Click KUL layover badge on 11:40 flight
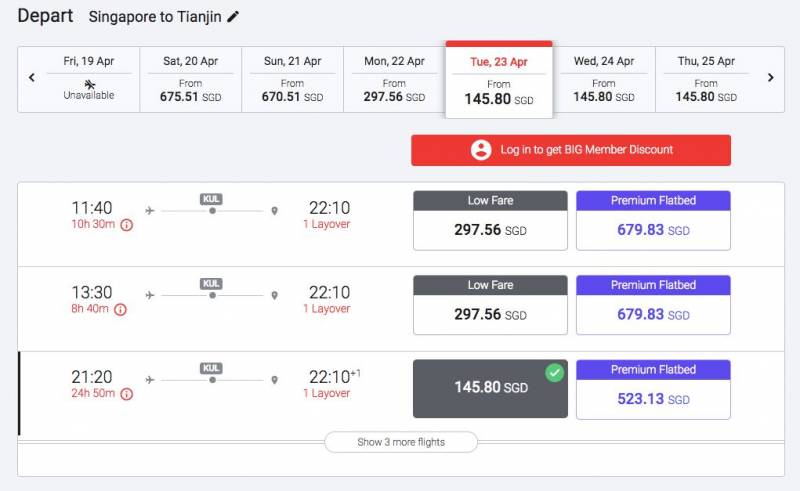 [x=211, y=199]
